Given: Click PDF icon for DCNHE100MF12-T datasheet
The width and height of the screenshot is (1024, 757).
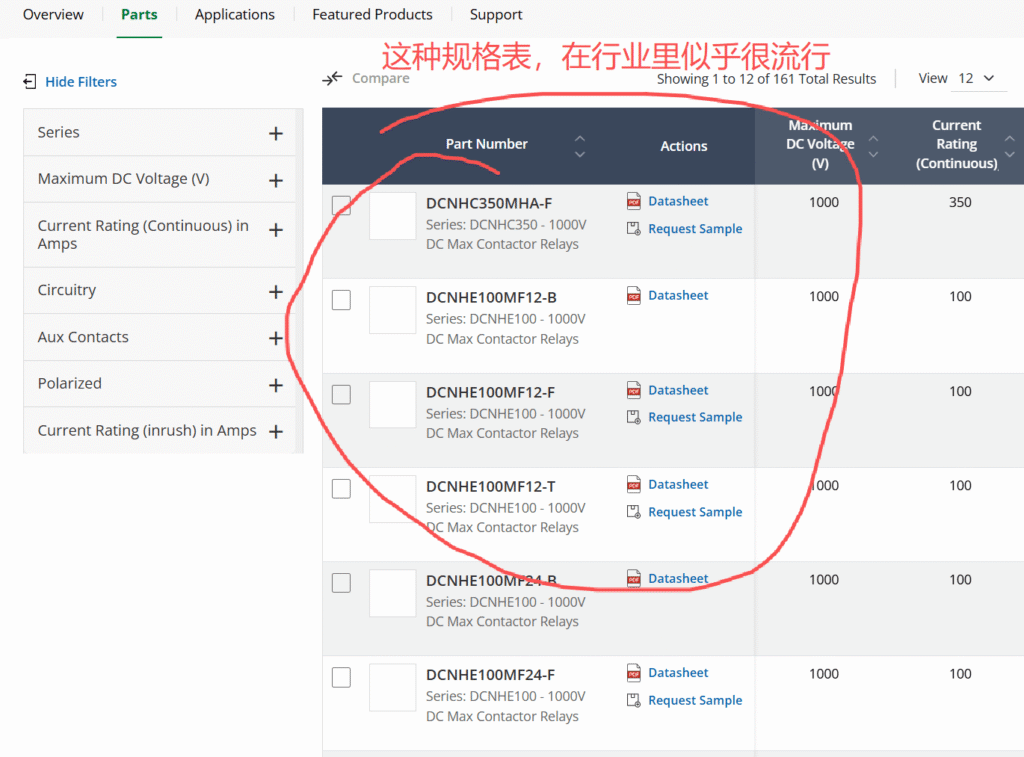Looking at the screenshot, I should pyautogui.click(x=633, y=484).
